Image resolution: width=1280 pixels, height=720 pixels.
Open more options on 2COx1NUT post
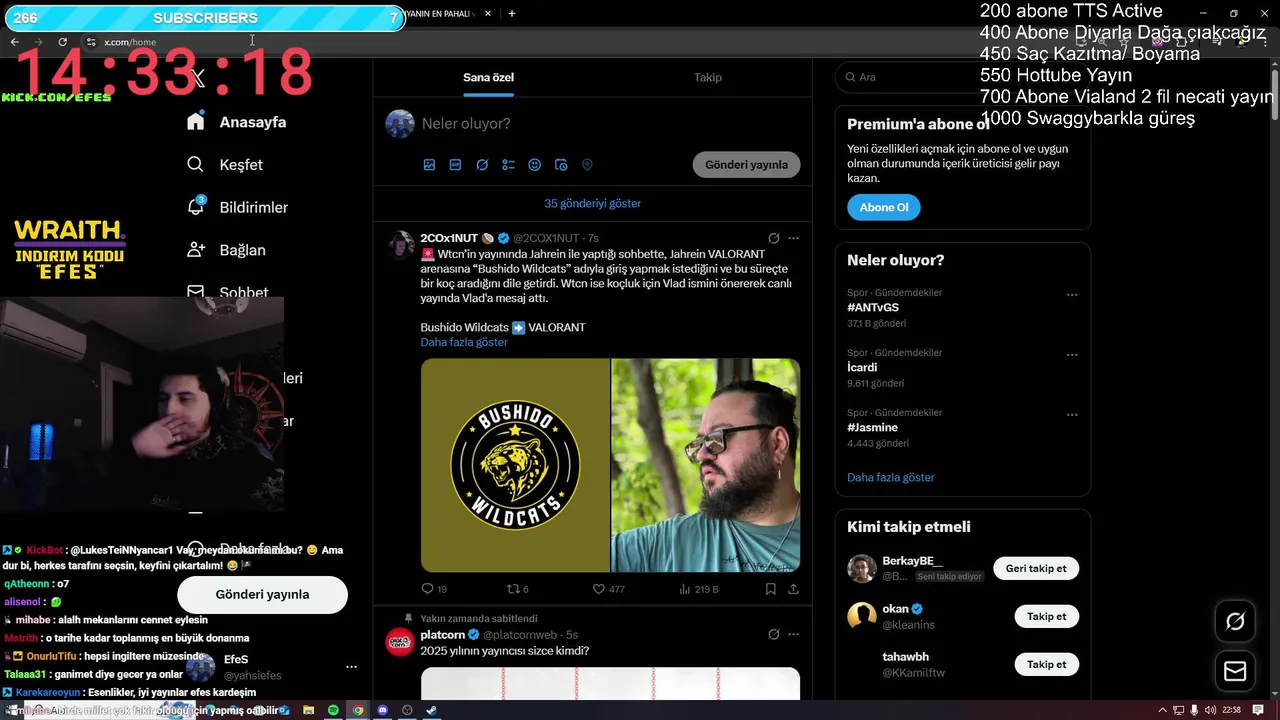coord(794,238)
